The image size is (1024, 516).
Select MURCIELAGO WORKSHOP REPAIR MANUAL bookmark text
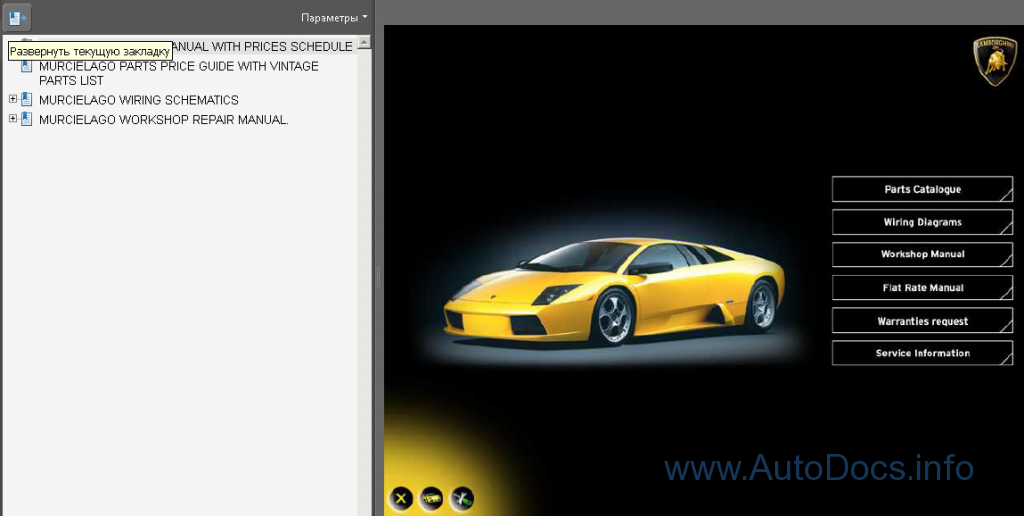163,120
